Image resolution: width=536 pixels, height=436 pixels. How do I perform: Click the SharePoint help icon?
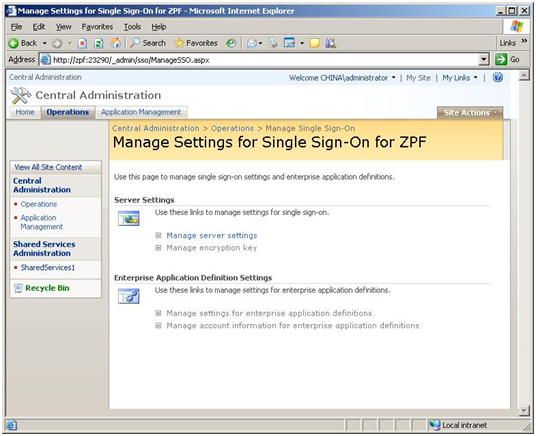tap(498, 78)
